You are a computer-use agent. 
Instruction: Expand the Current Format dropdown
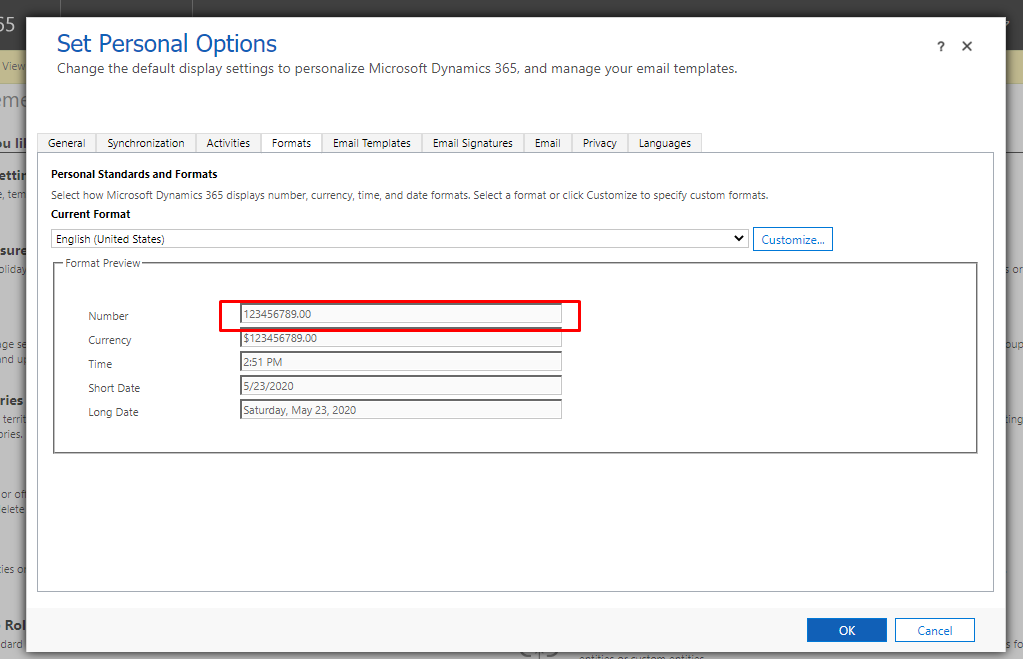click(x=399, y=239)
